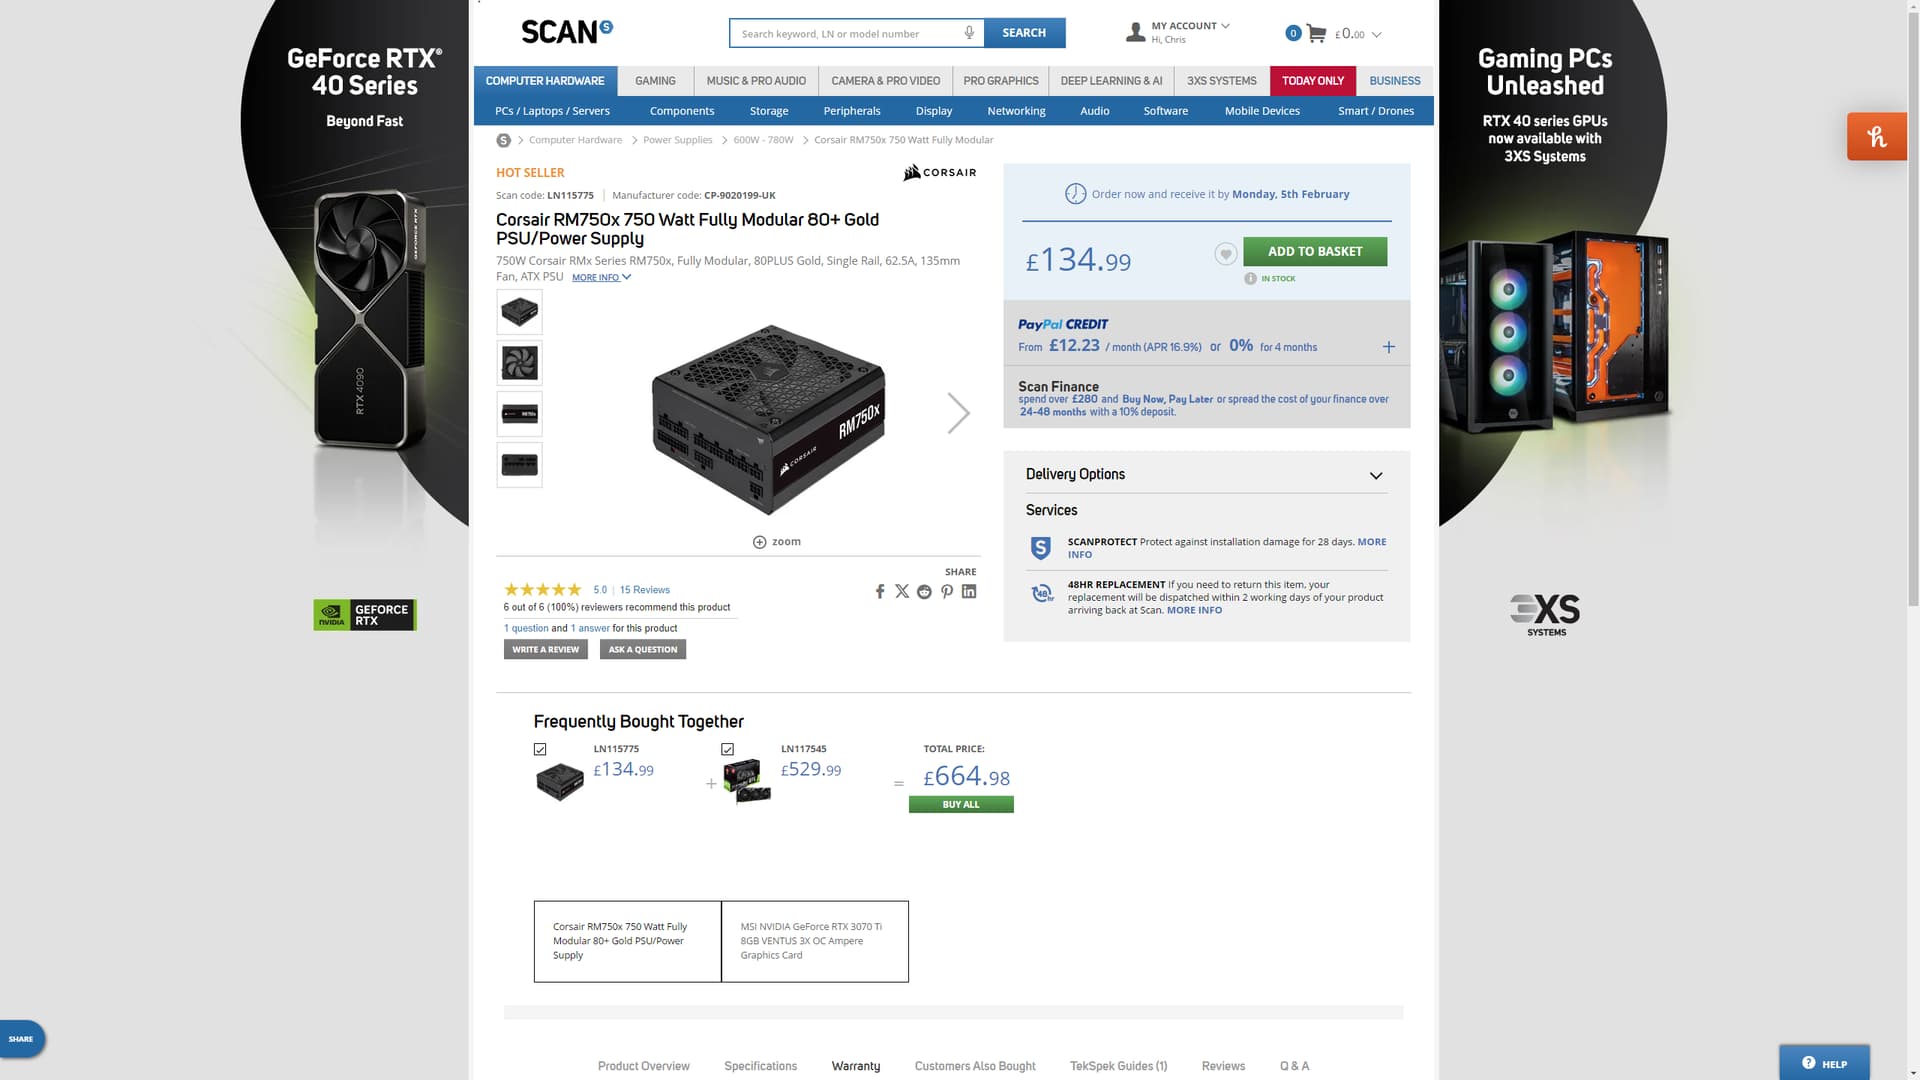Share the product via Reddit icon

(924, 591)
